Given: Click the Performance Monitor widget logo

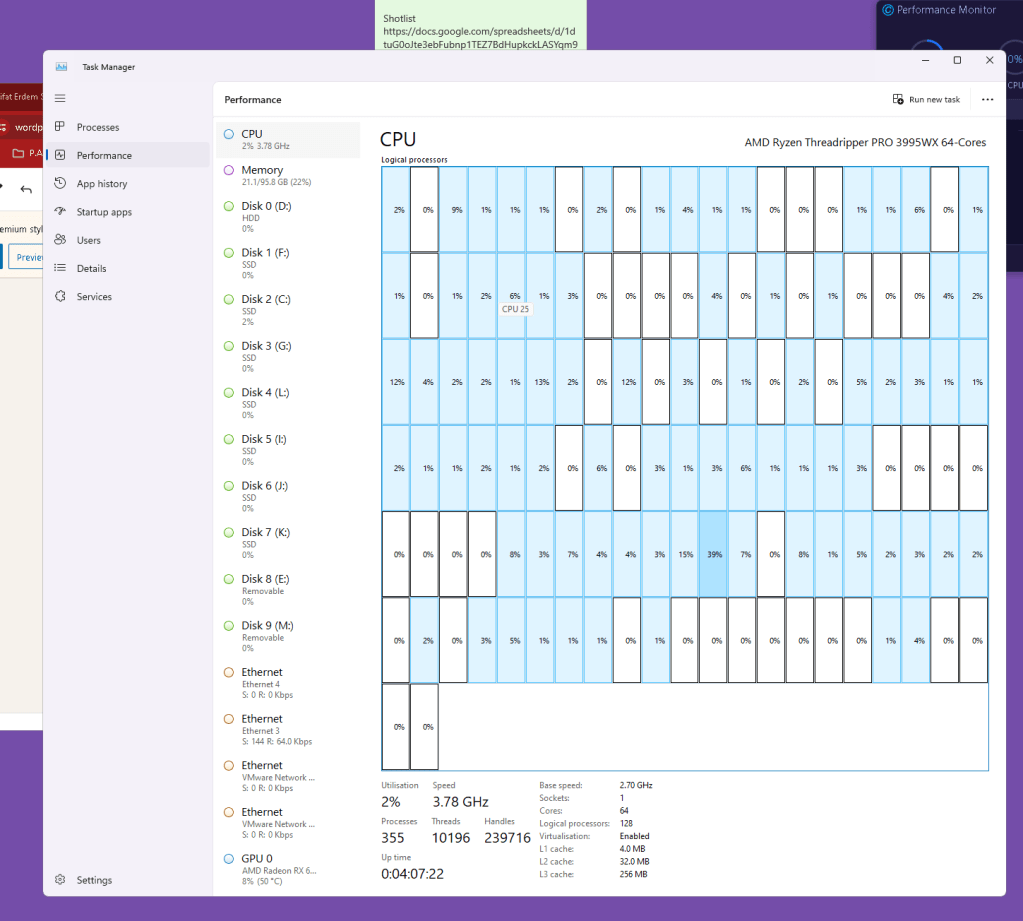Looking at the screenshot, I should (x=888, y=10).
